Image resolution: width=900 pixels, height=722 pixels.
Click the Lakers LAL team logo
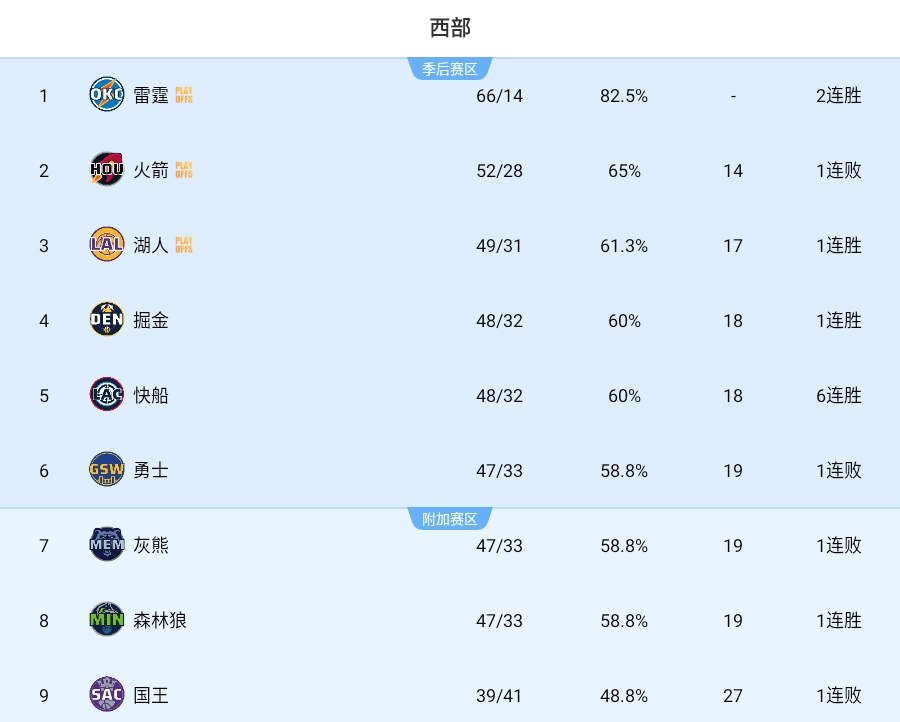click(x=107, y=245)
